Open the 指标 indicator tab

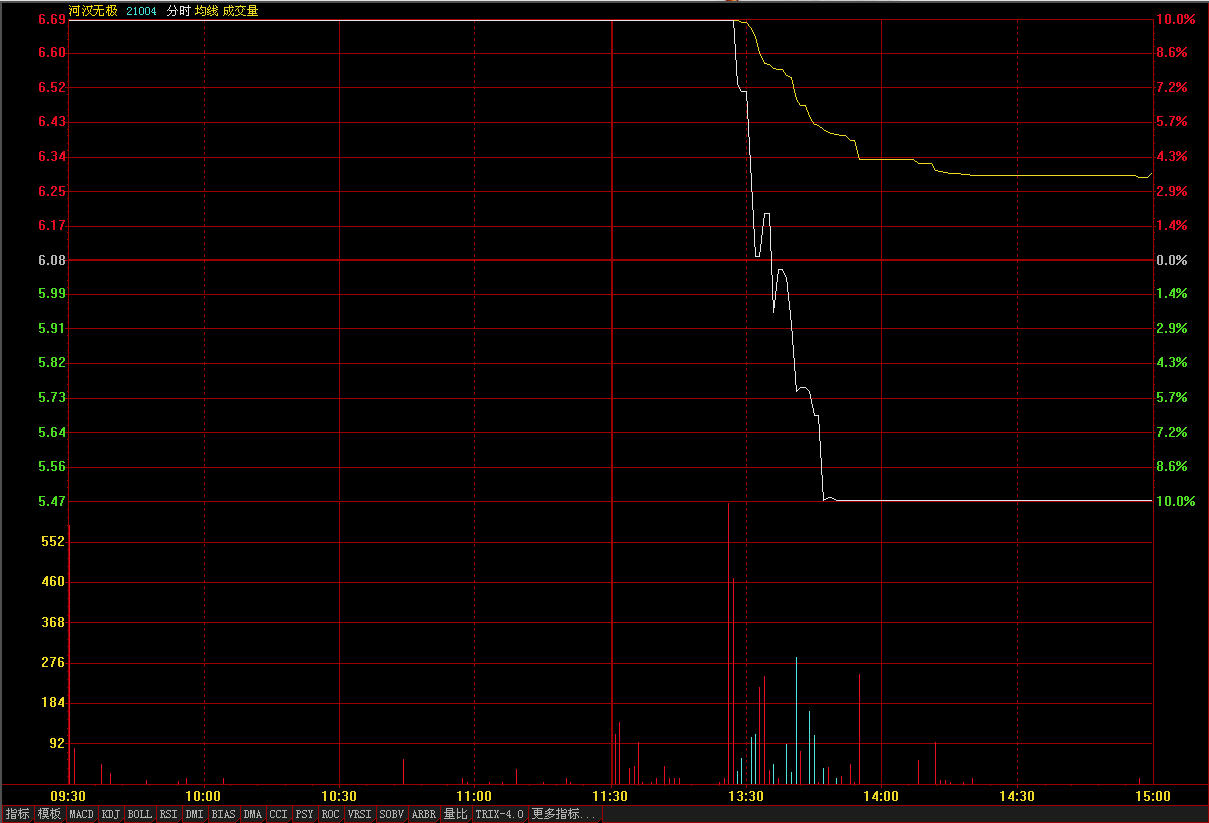pos(18,814)
